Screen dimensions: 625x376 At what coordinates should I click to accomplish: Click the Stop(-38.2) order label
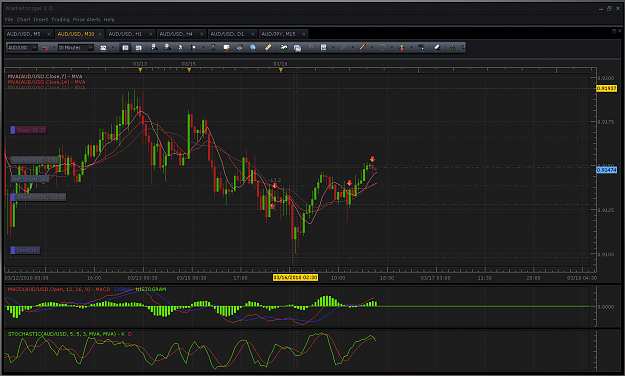click(28, 130)
